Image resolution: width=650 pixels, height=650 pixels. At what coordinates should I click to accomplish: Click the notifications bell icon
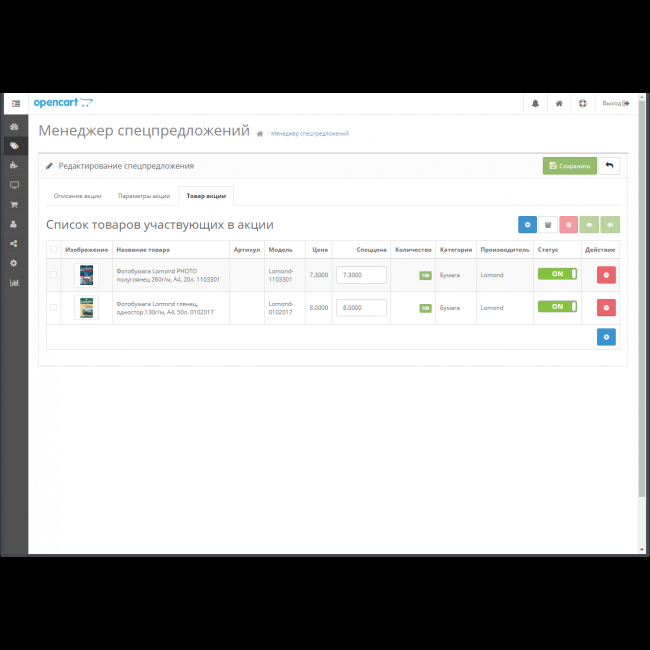(x=535, y=103)
